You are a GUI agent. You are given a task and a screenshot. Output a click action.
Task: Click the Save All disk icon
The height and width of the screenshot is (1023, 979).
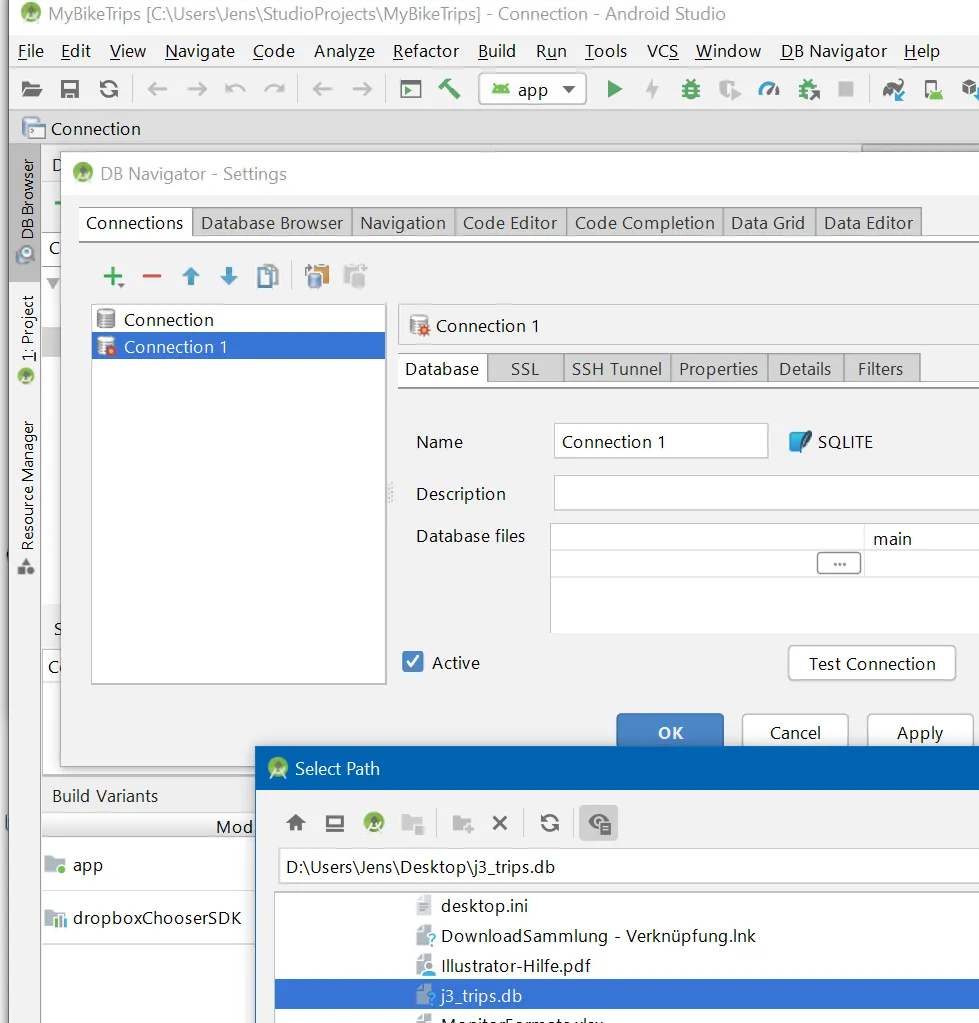[x=70, y=89]
